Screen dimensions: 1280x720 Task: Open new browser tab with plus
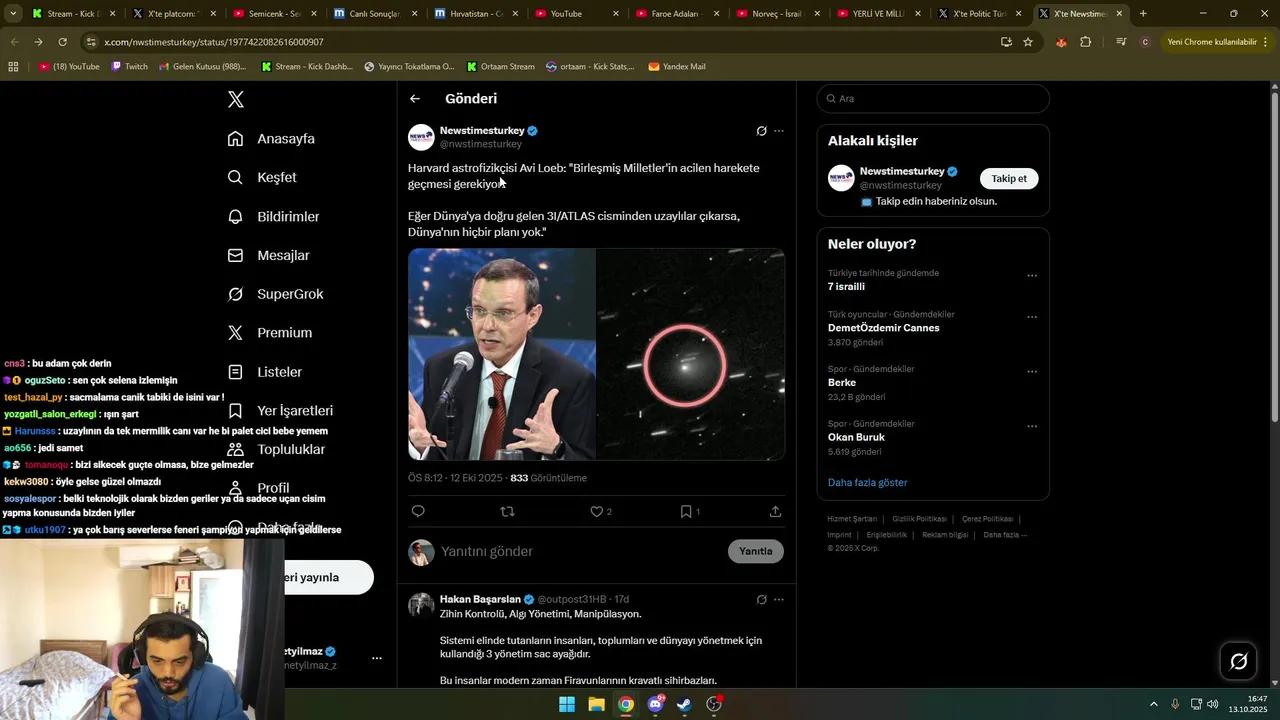coord(1143,14)
